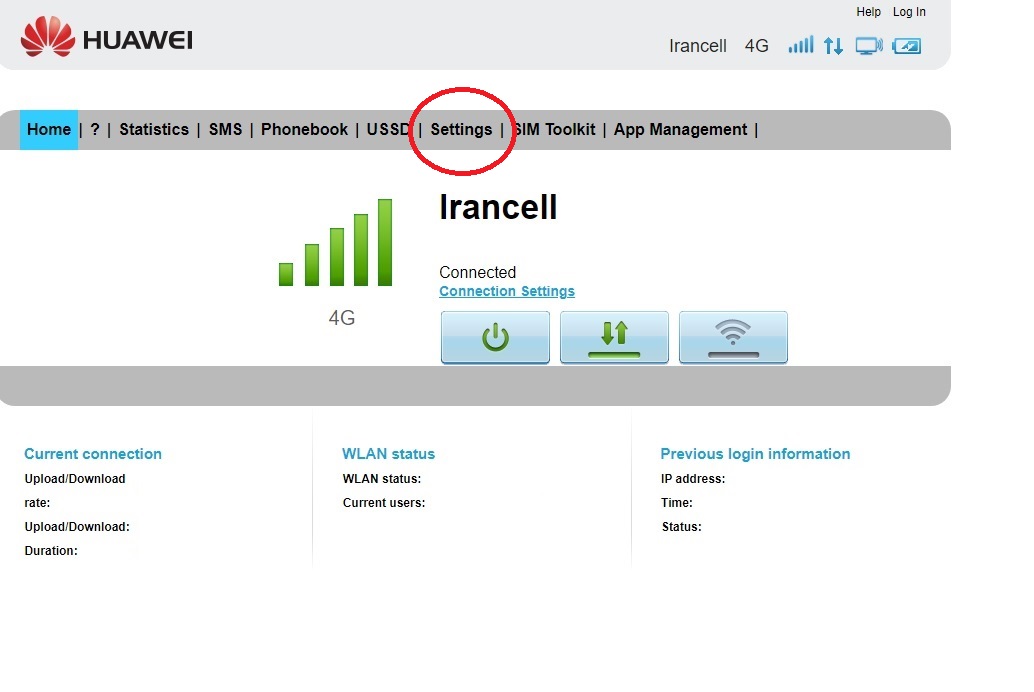Click the Log In link
Screen dimensions: 1034x692
click(909, 12)
